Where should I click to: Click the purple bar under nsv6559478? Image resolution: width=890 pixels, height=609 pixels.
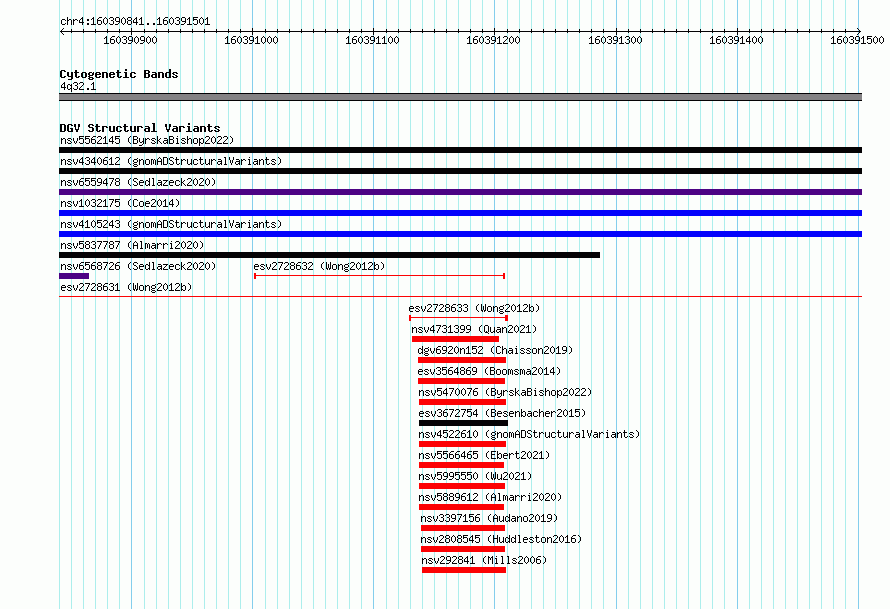point(460,192)
